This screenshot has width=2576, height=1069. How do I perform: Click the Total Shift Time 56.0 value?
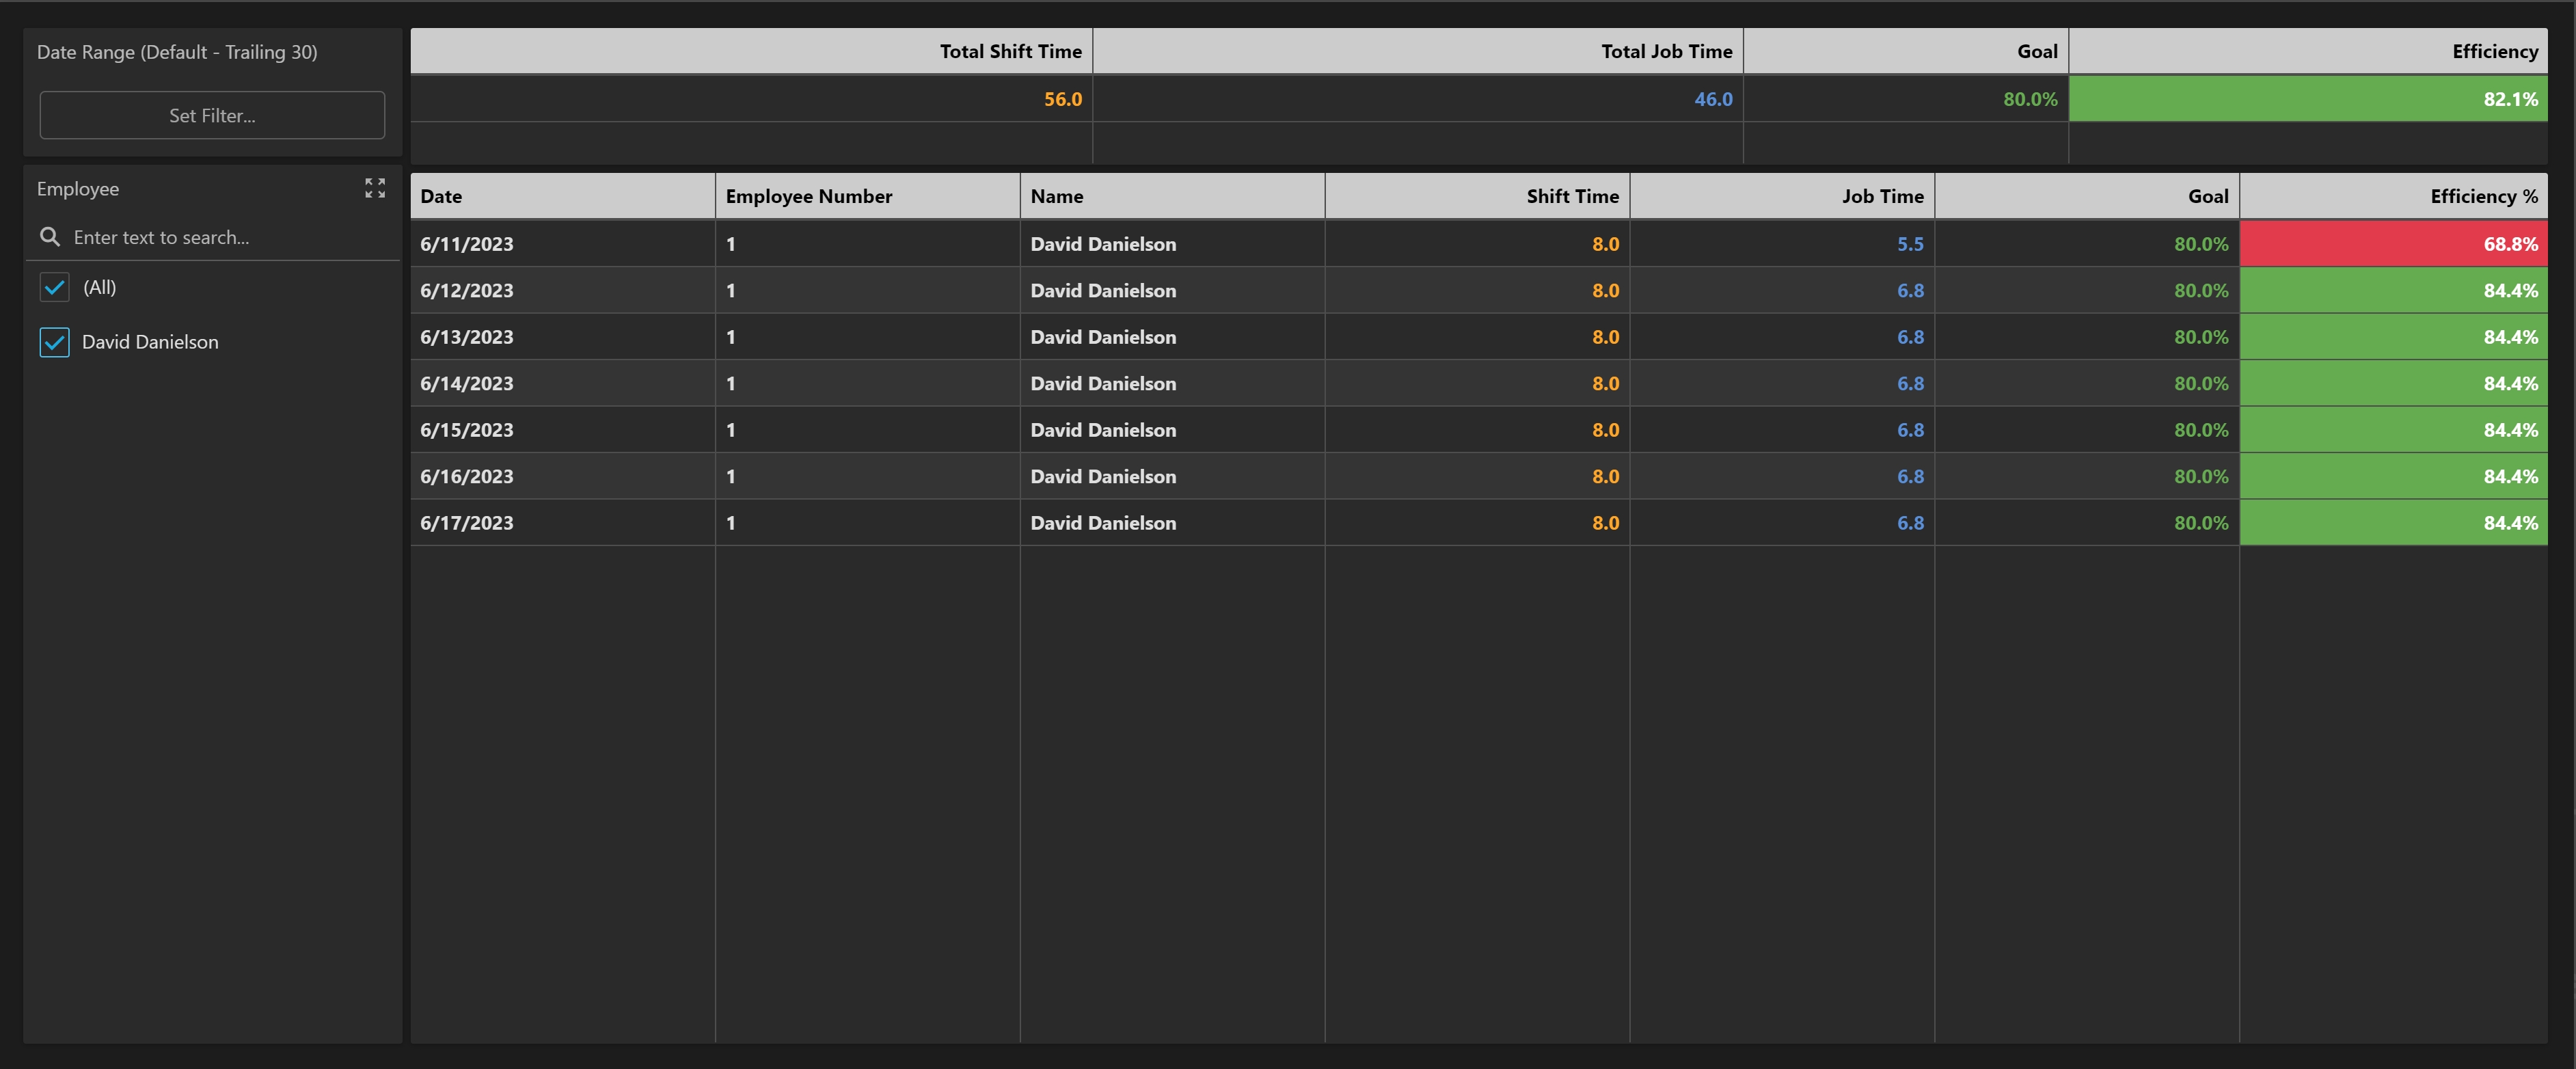1062,99
